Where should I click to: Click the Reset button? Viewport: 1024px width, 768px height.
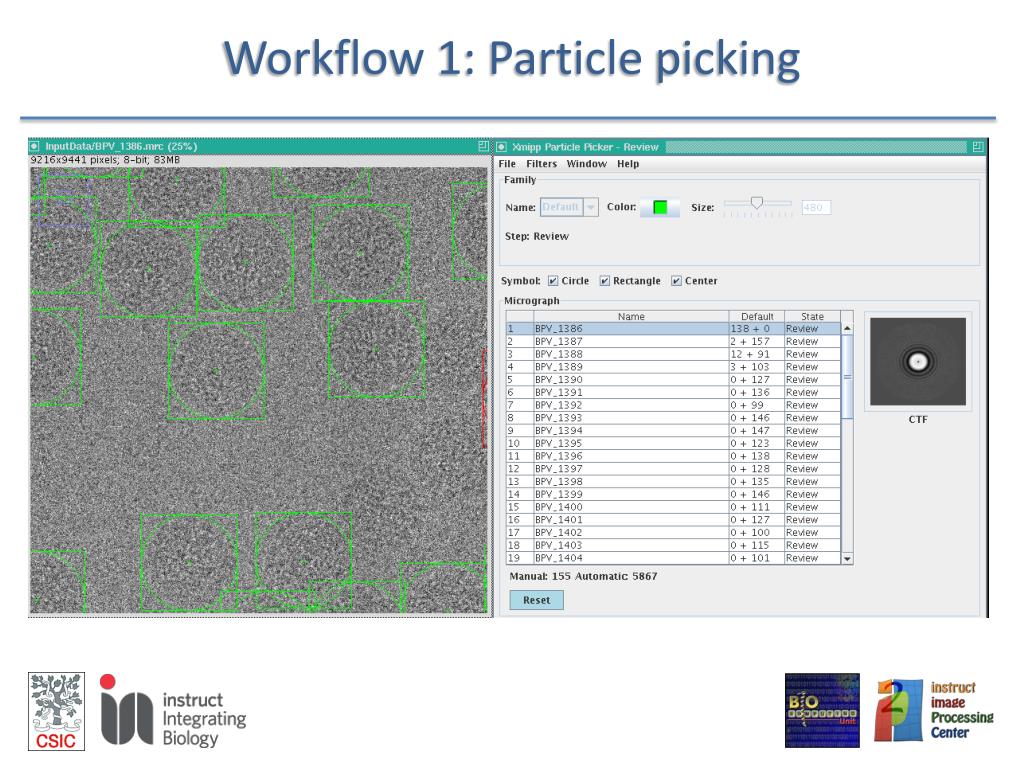536,600
